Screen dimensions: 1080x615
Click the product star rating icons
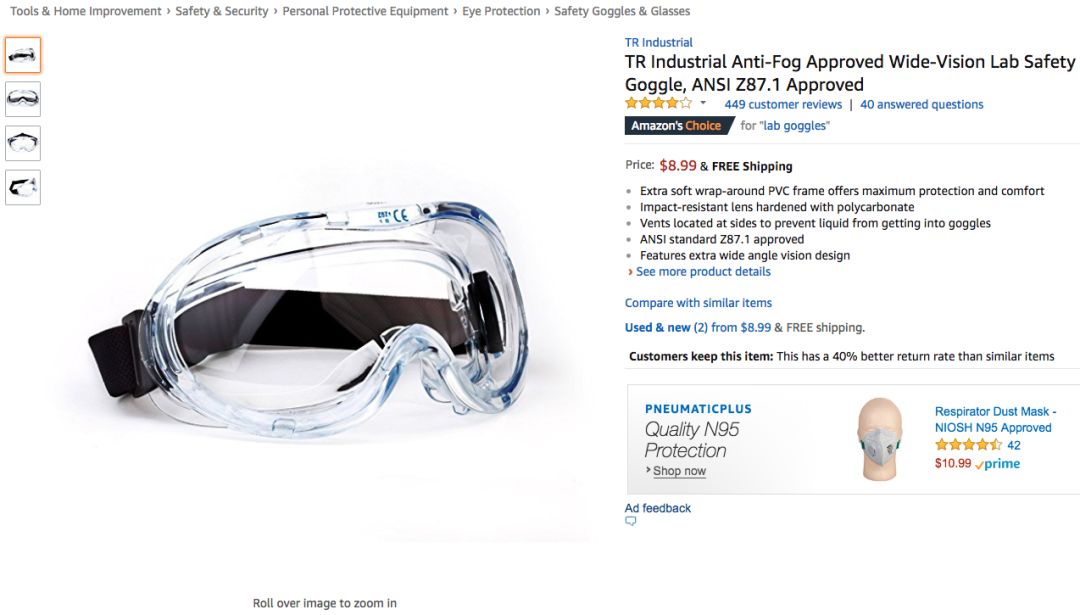(658, 103)
